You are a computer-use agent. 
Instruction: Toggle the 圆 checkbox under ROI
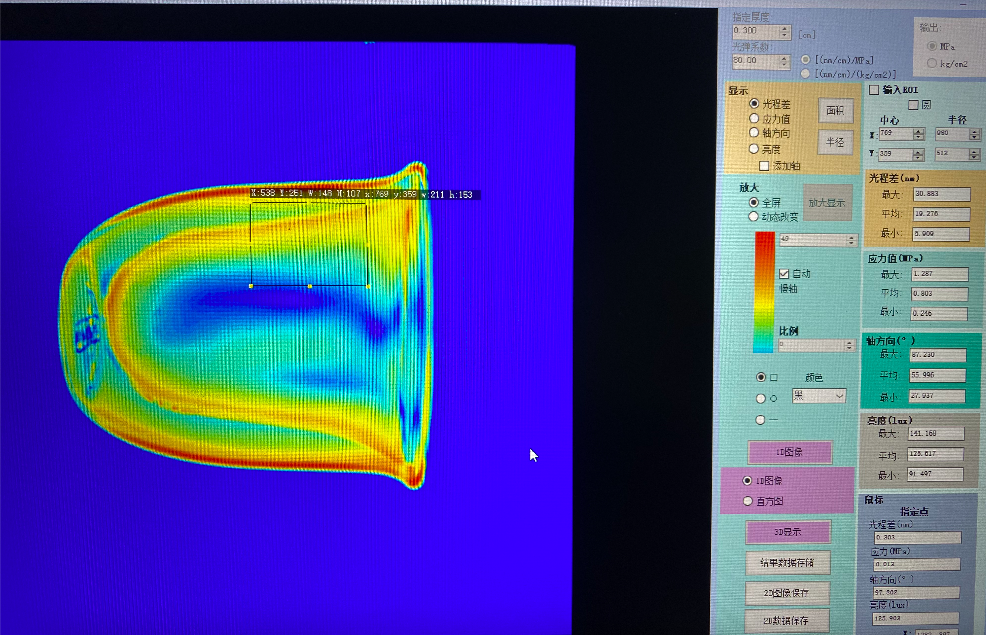[912, 104]
